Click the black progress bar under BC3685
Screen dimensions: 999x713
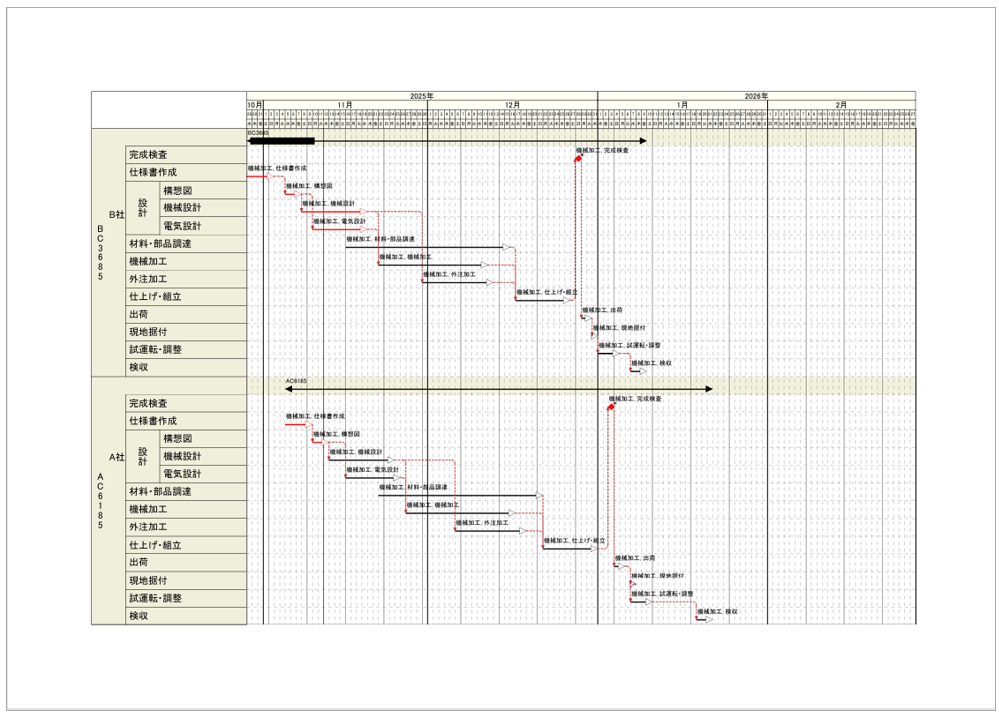tap(281, 142)
